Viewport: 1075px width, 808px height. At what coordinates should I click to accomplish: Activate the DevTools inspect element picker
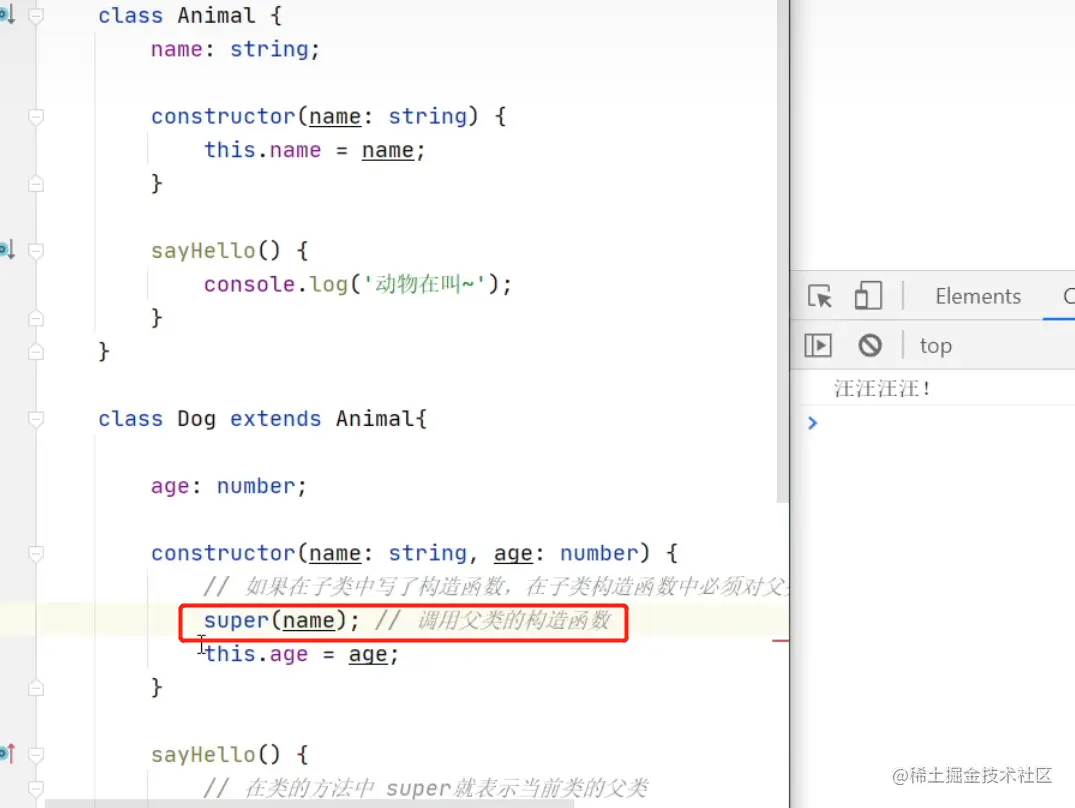(x=819, y=297)
